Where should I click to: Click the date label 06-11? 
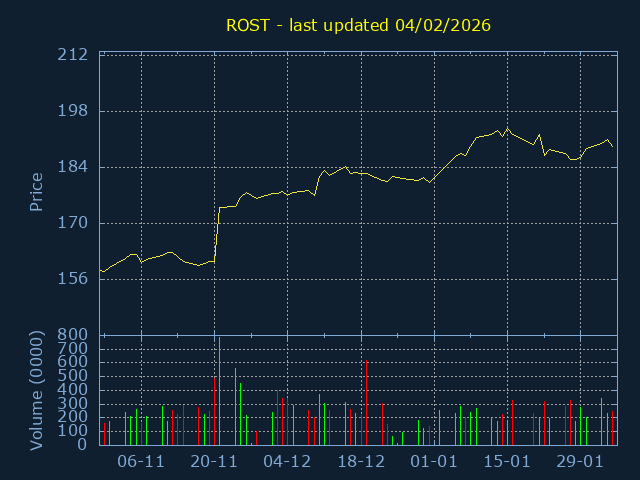(141, 462)
